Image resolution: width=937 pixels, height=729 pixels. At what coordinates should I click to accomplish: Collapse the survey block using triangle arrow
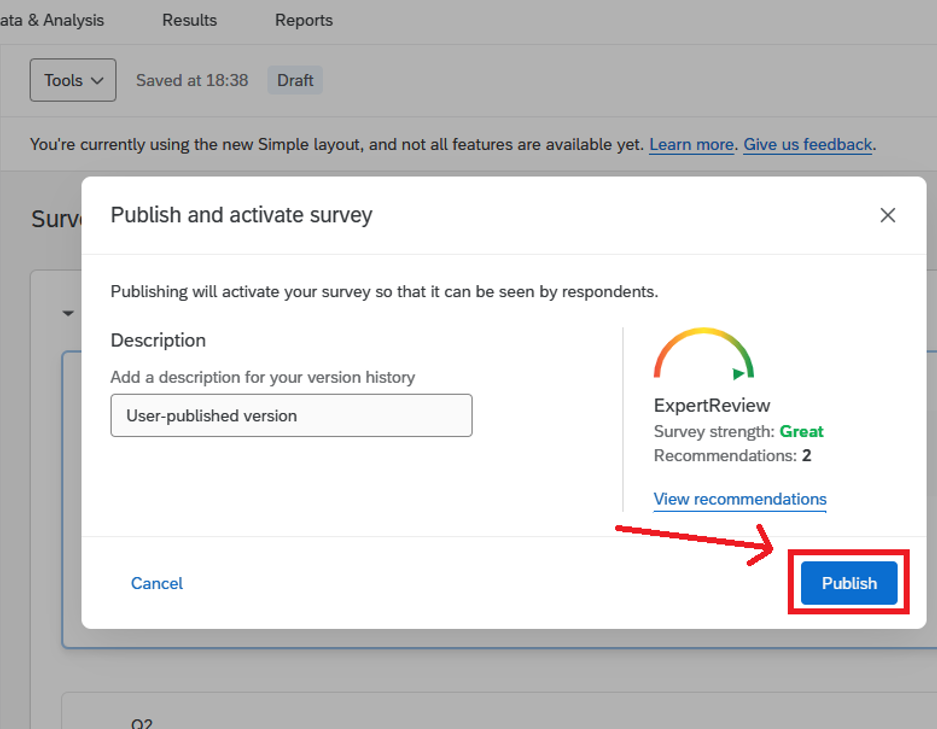click(68, 313)
